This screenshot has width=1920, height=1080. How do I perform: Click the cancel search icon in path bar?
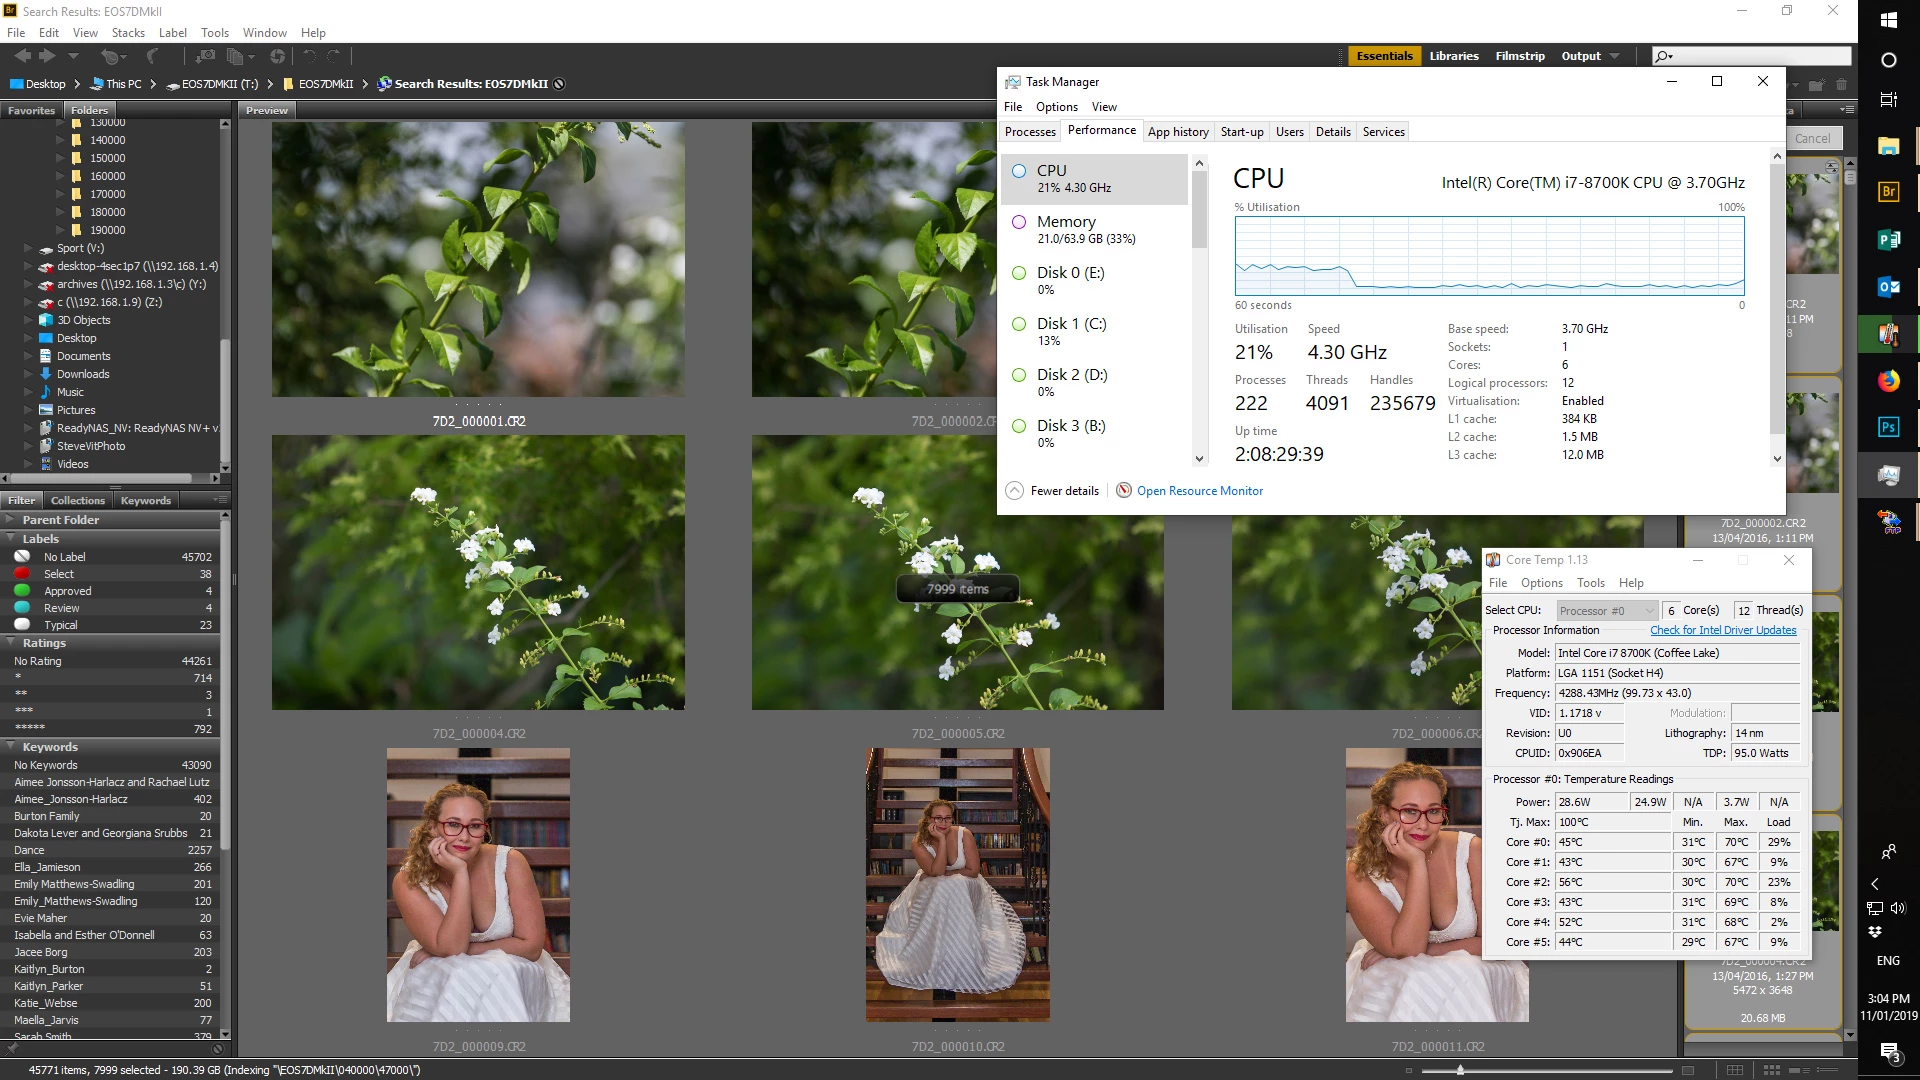pos(559,84)
